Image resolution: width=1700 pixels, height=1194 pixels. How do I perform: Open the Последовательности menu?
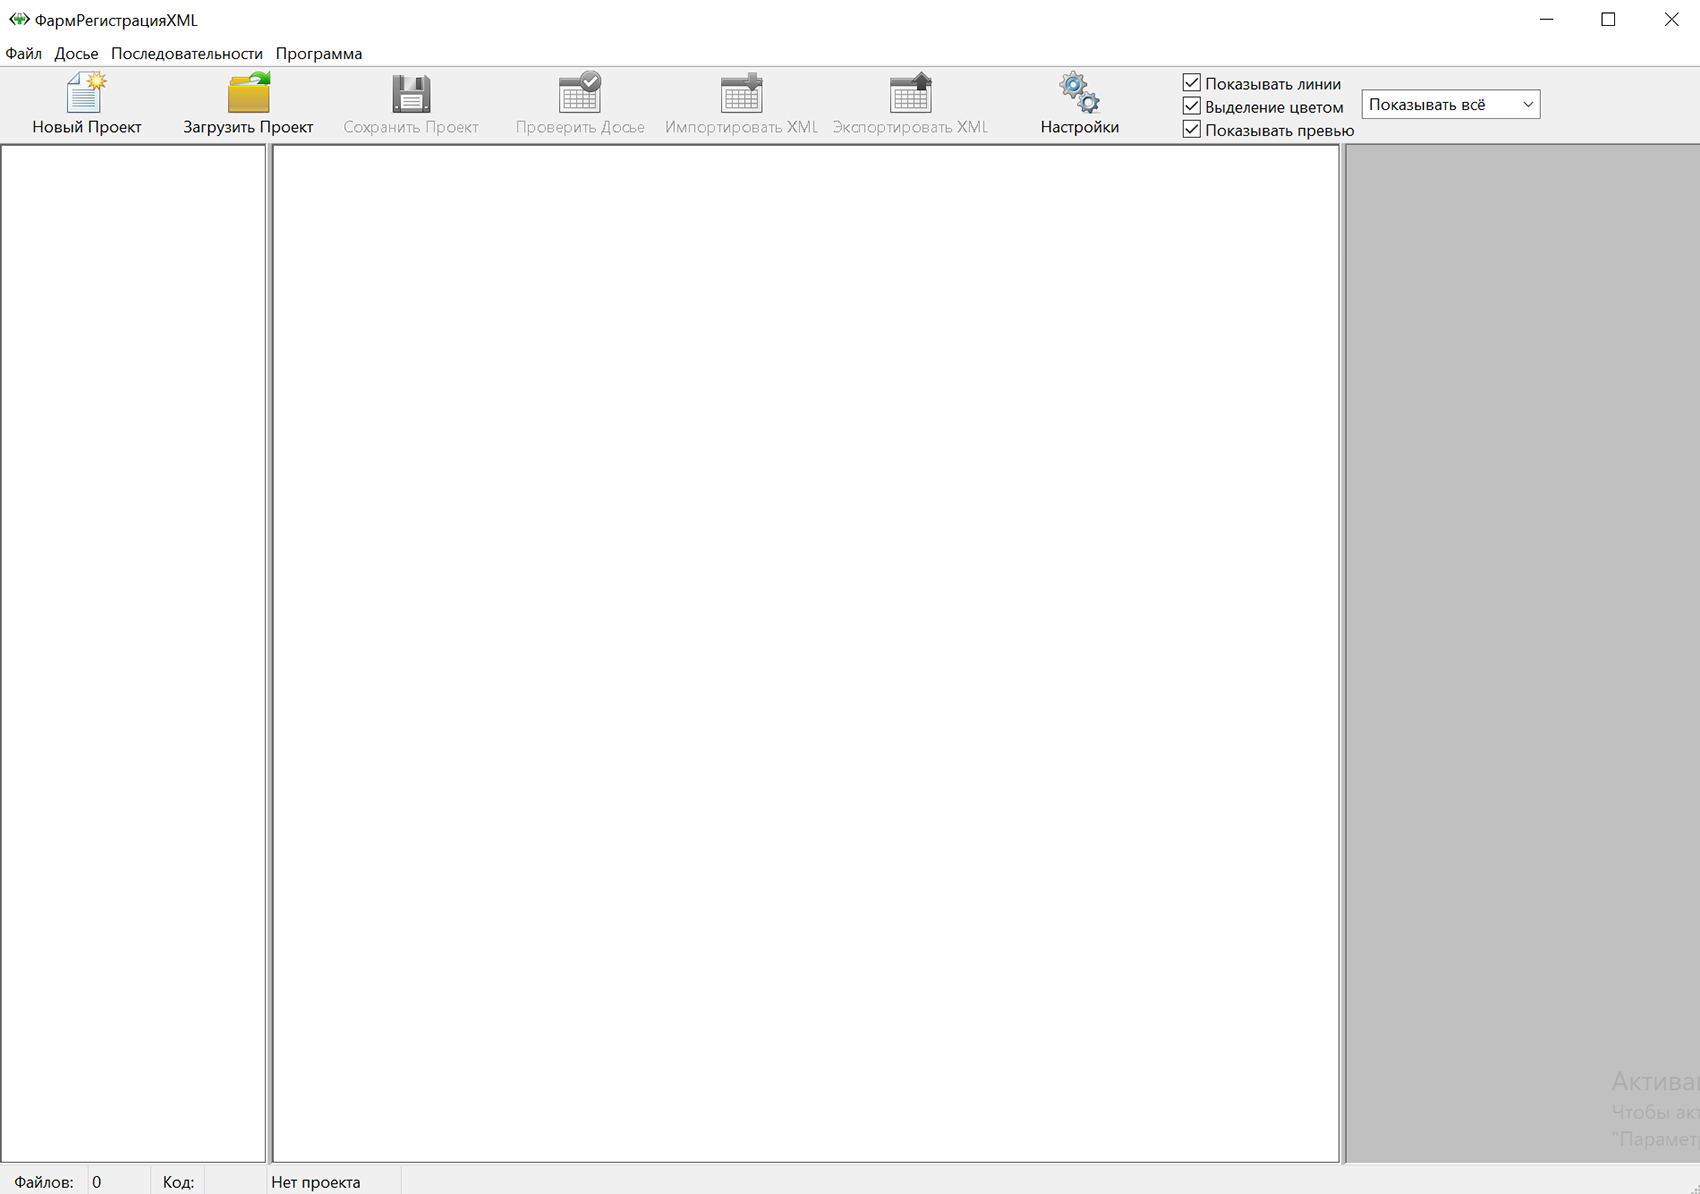pyautogui.click(x=187, y=54)
